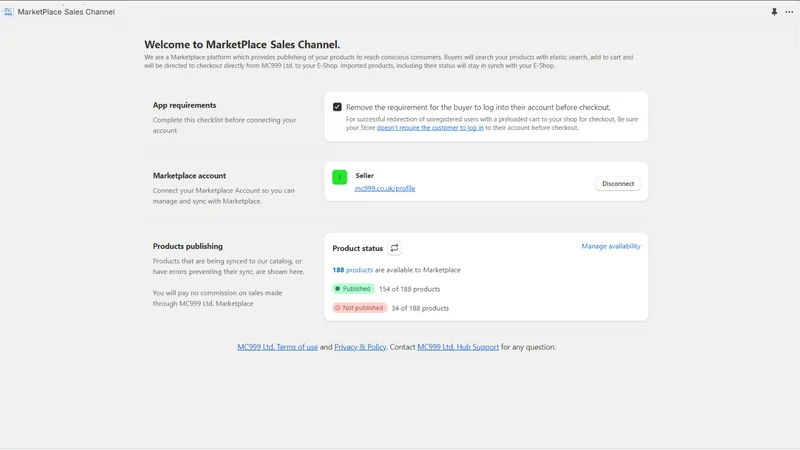800x450 pixels.
Task: Click the 'Products publishing' heading
Action: (188, 246)
